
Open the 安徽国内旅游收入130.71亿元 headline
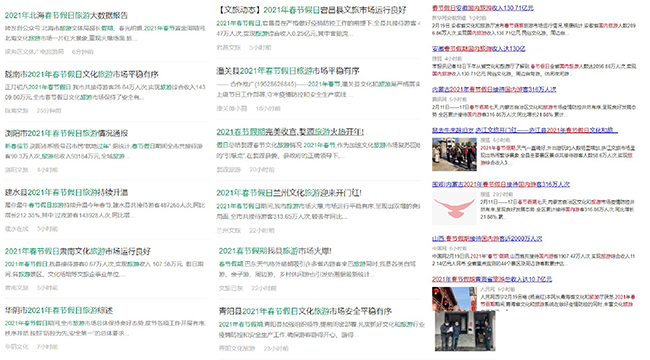pos(483,8)
